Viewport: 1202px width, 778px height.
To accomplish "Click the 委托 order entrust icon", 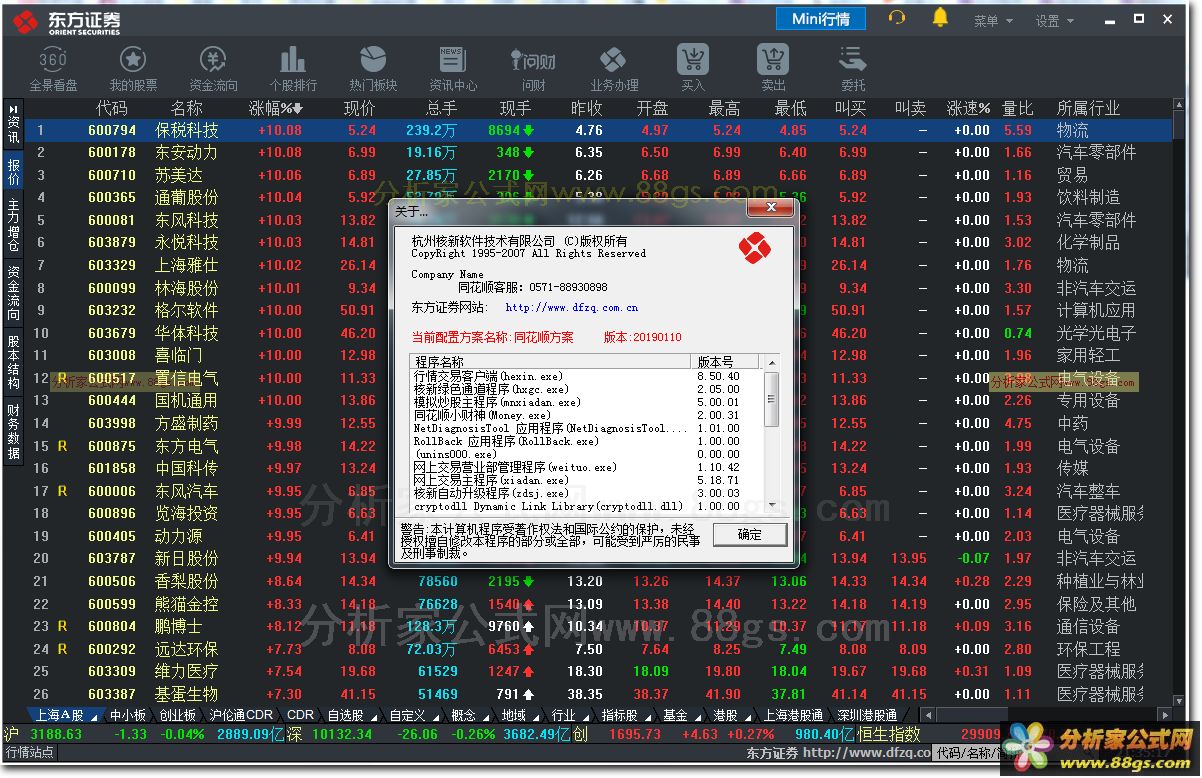I will 853,58.
